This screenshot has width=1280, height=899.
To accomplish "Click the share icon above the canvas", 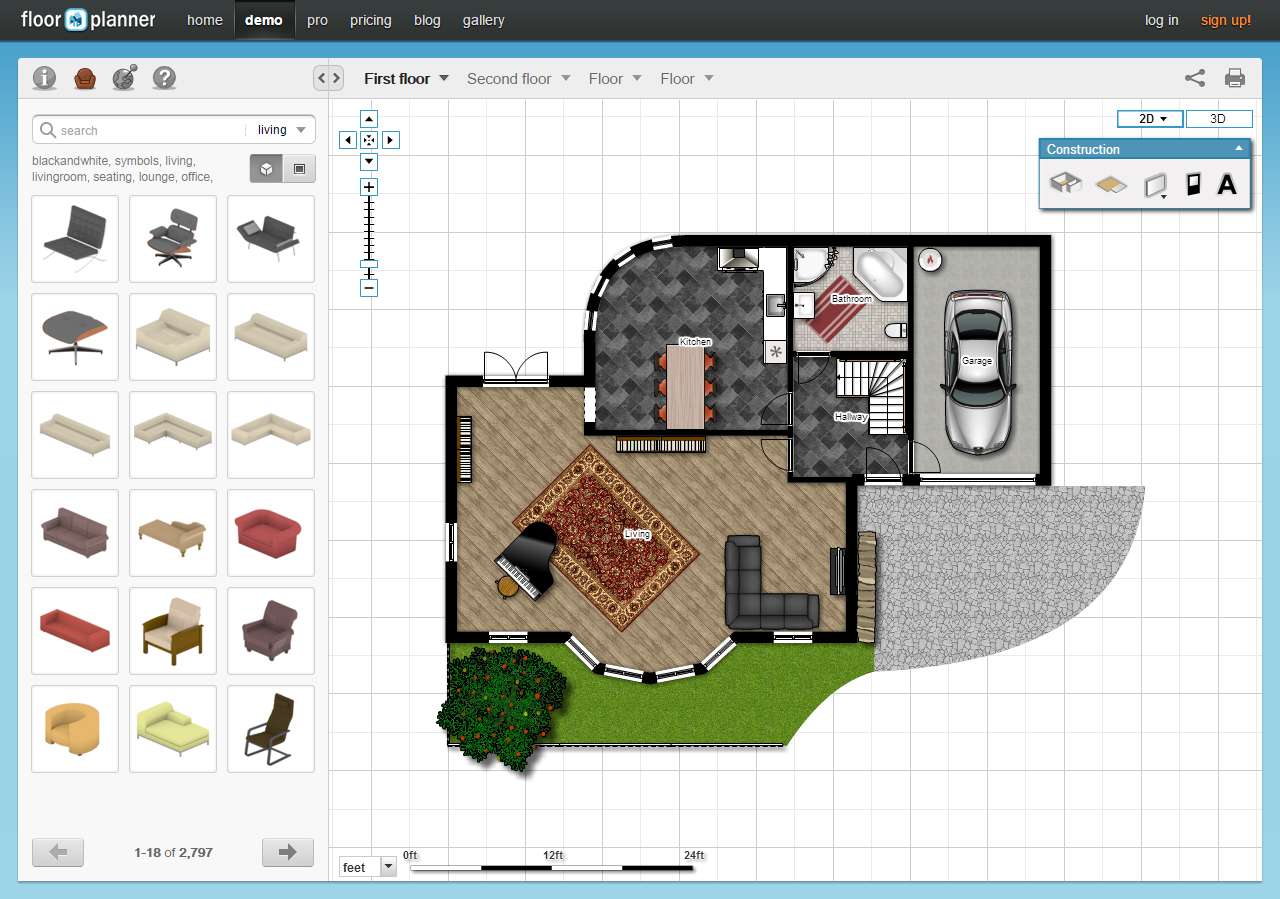I will (1194, 77).
